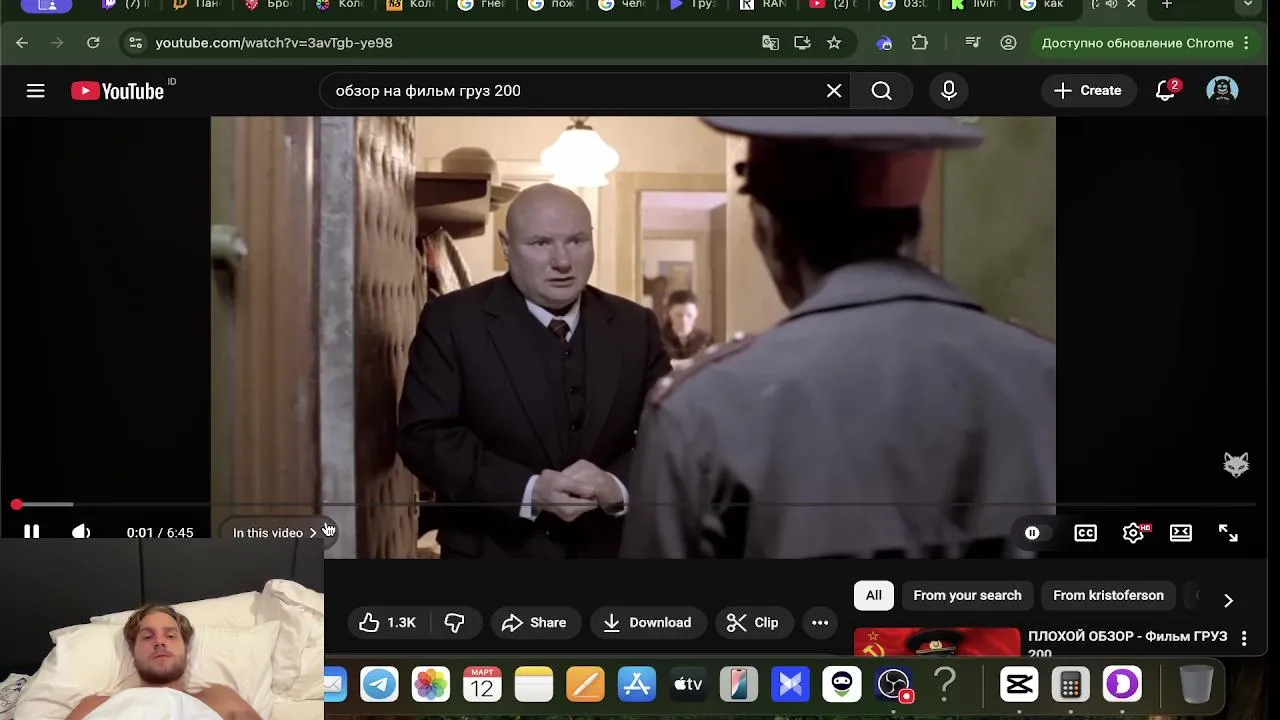Screen dimensions: 1280x720
Task: Enter full screen mode
Action: (x=1228, y=533)
